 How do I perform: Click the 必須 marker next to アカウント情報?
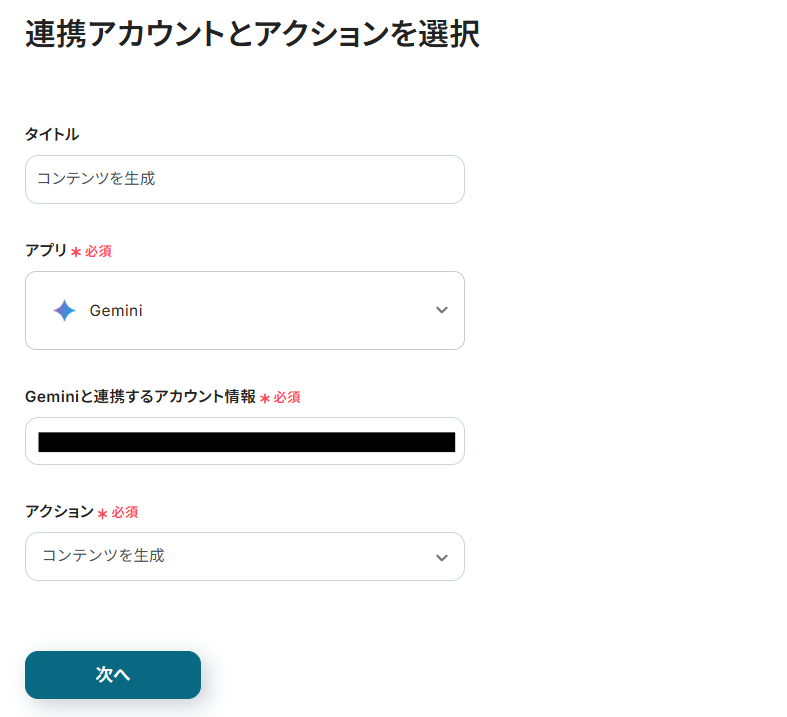pyautogui.click(x=287, y=397)
